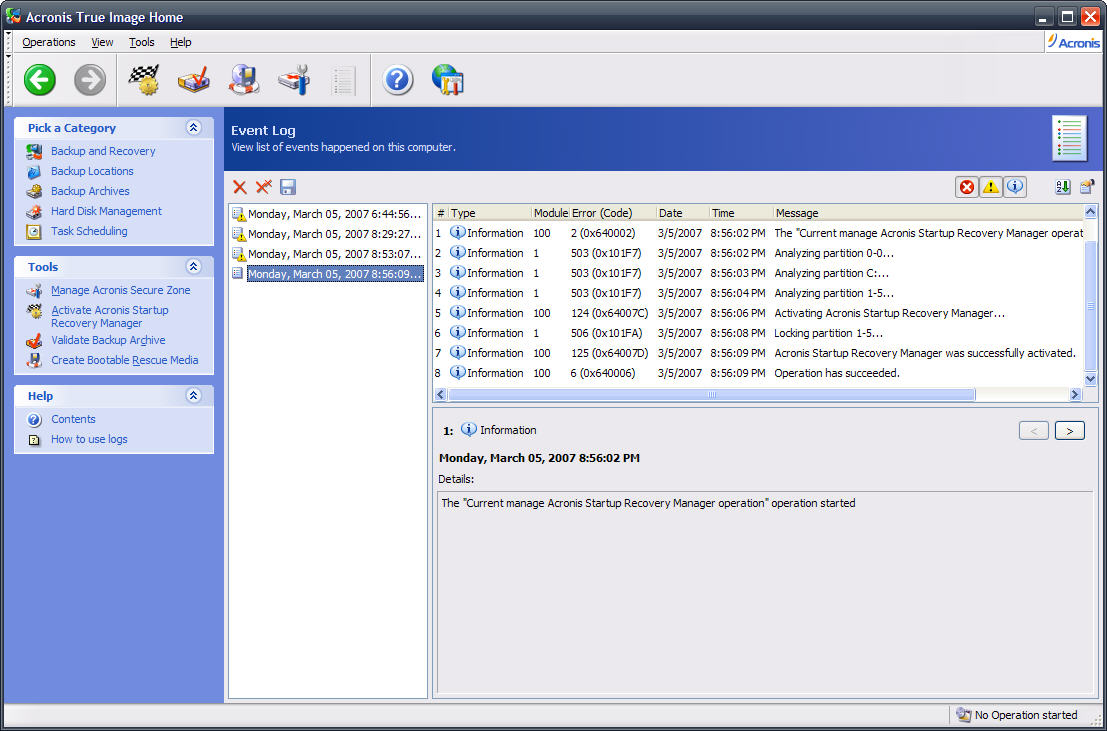Sort by the Message column header
This screenshot has width=1107, height=731.
pos(927,213)
